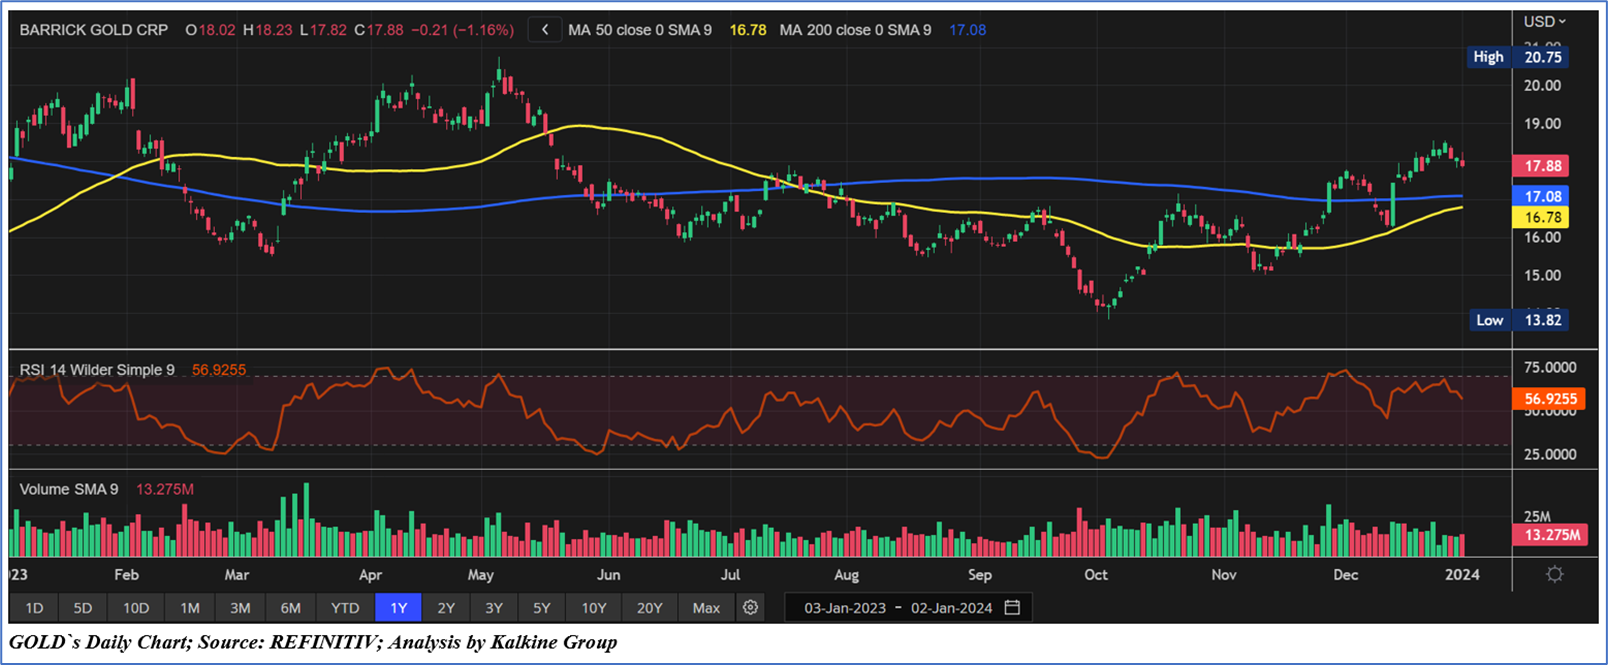Open the chart settings gear beside Max
1608x665 pixels.
pos(750,607)
